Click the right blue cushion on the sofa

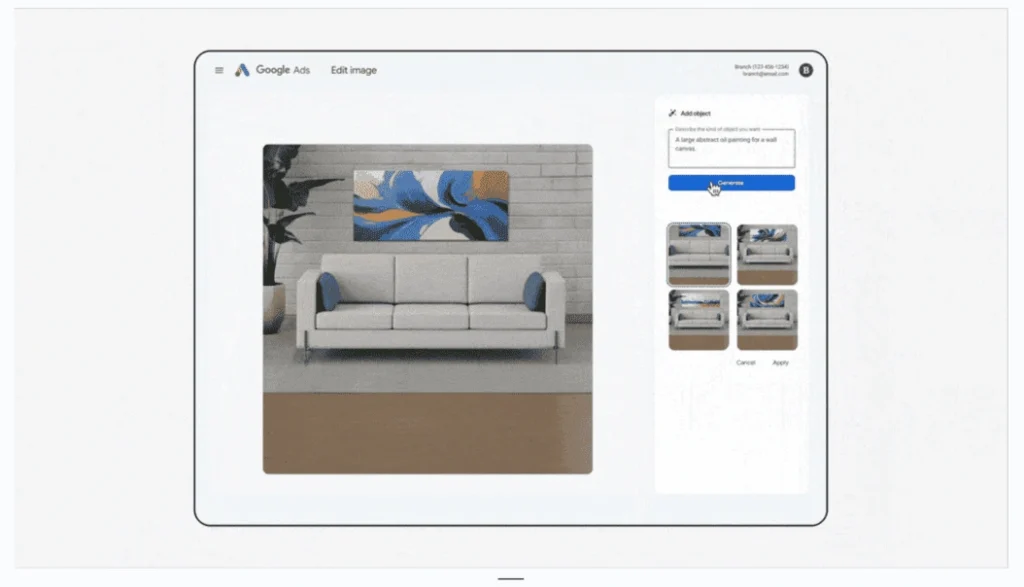(x=534, y=291)
